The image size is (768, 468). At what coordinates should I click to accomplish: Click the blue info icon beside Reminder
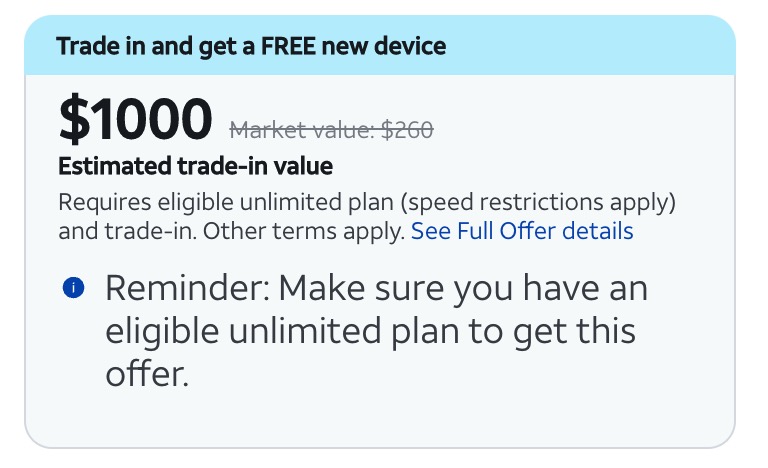click(x=72, y=288)
